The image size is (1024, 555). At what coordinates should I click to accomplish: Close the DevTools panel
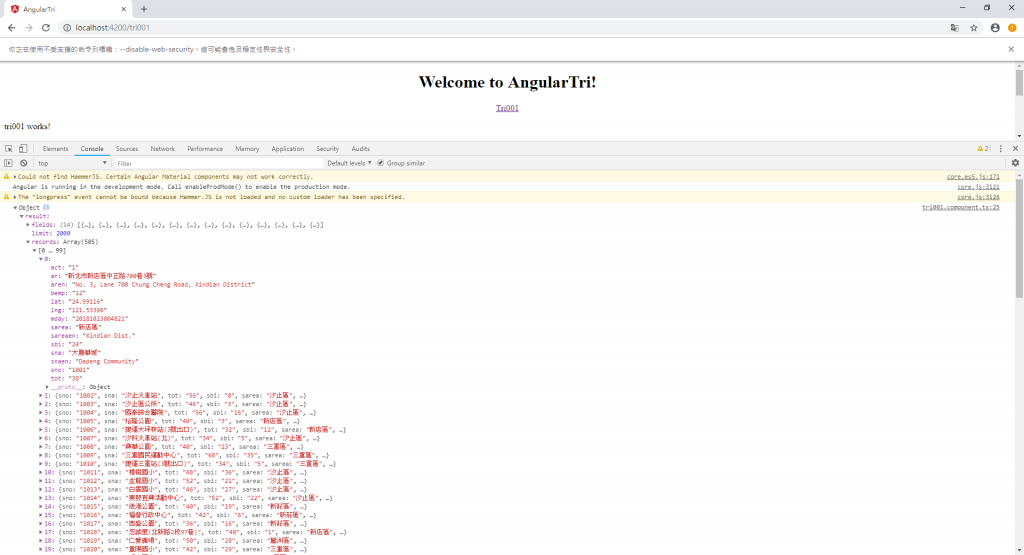(x=1015, y=149)
